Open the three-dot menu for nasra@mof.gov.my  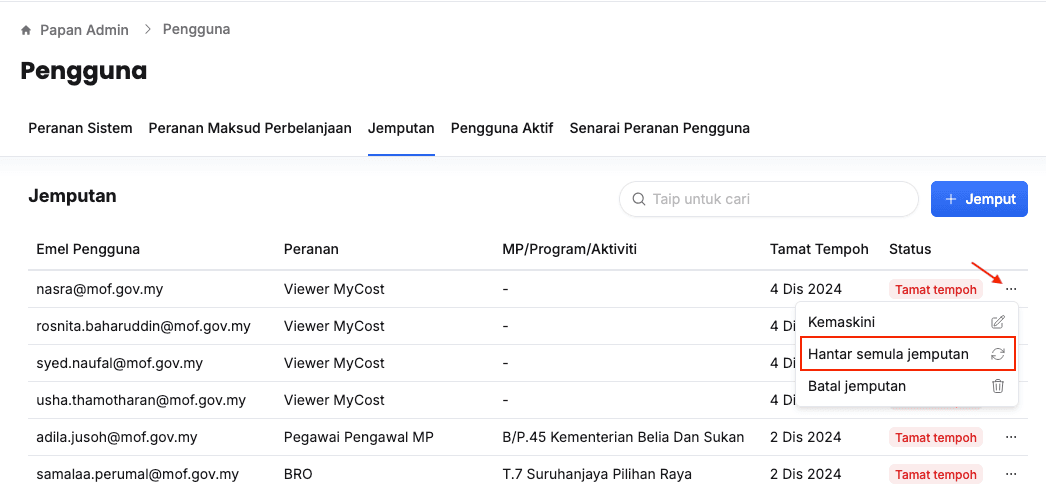(x=1011, y=289)
